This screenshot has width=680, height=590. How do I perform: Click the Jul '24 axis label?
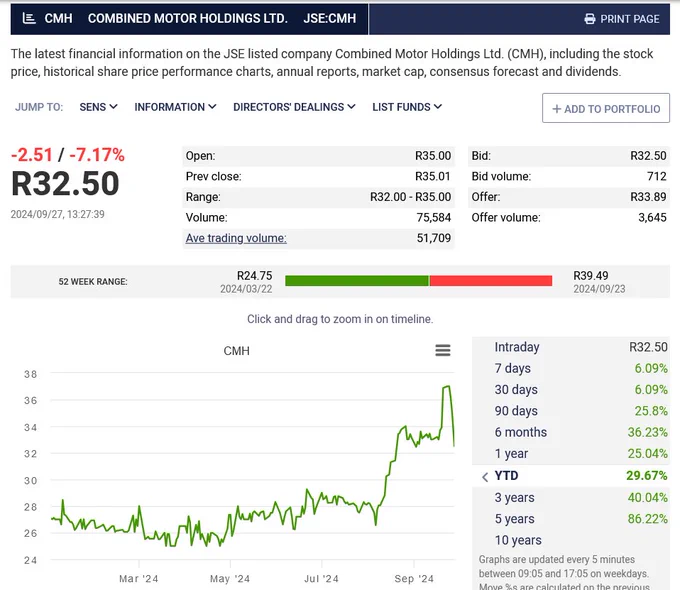click(x=321, y=579)
